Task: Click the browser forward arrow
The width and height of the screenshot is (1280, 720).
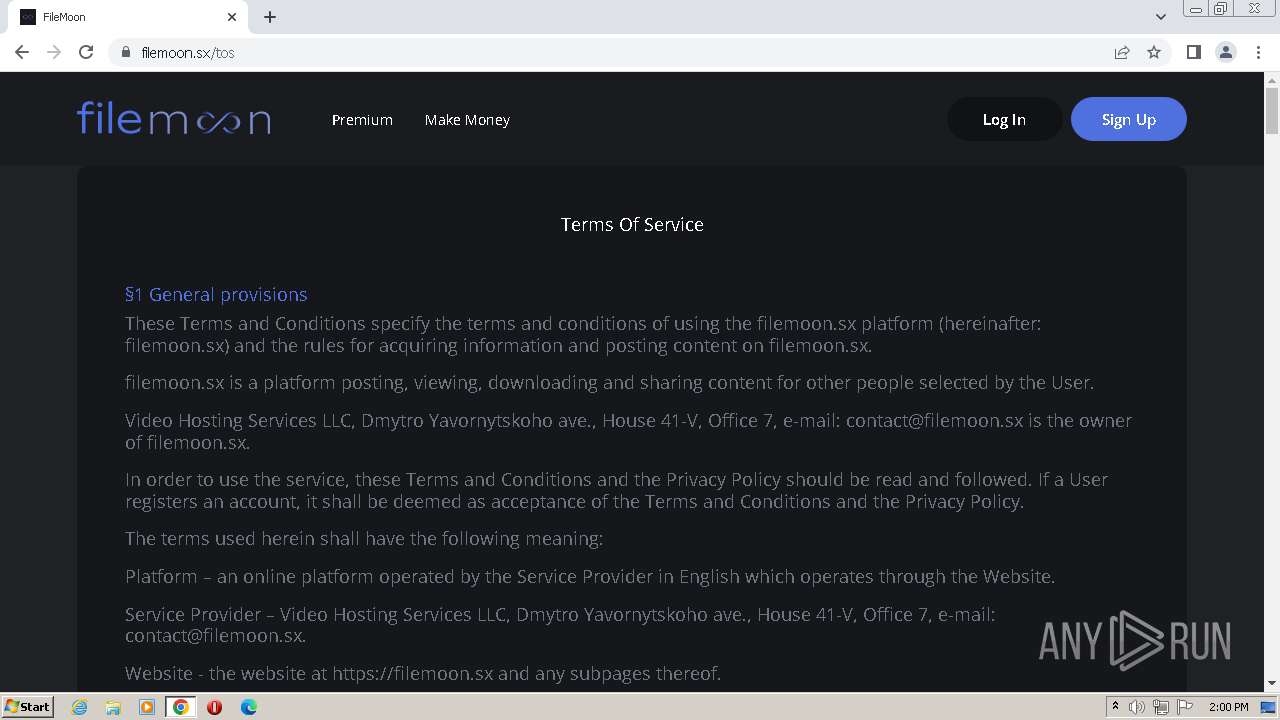Action: coord(54,52)
